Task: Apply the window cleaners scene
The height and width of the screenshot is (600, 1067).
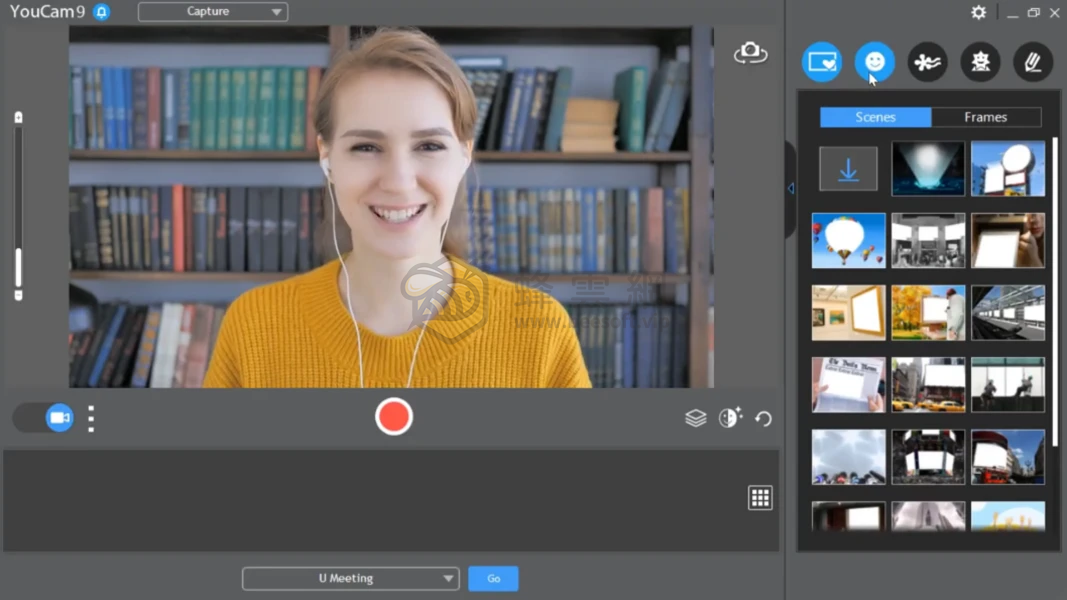Action: pyautogui.click(x=1008, y=385)
